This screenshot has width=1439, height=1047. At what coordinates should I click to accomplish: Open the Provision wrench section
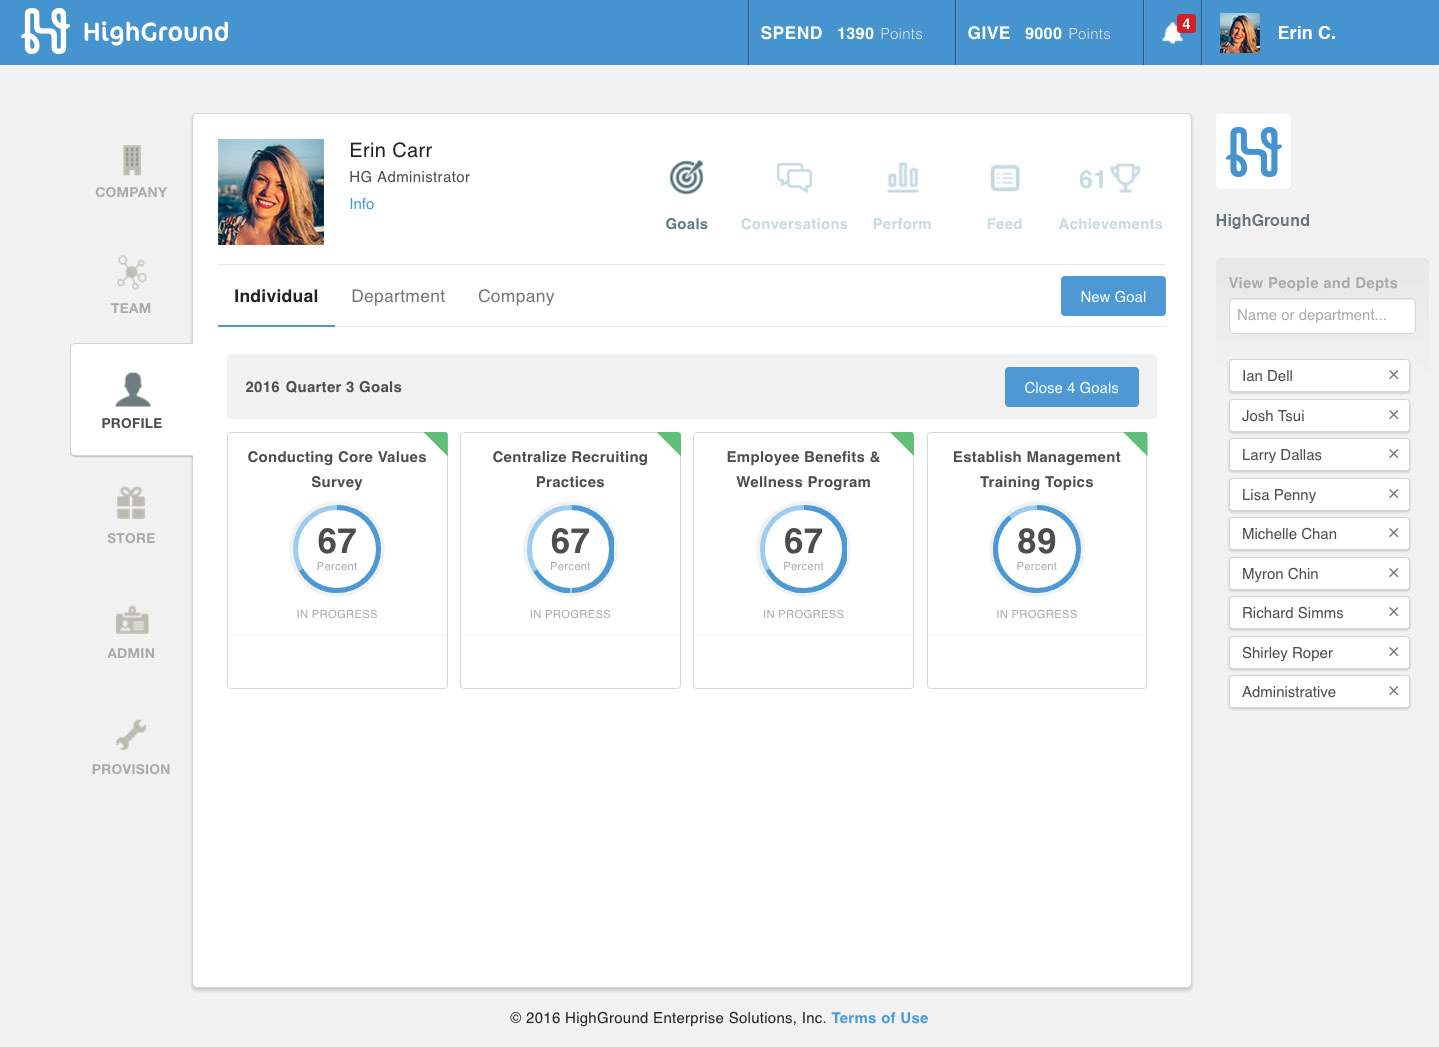click(131, 748)
